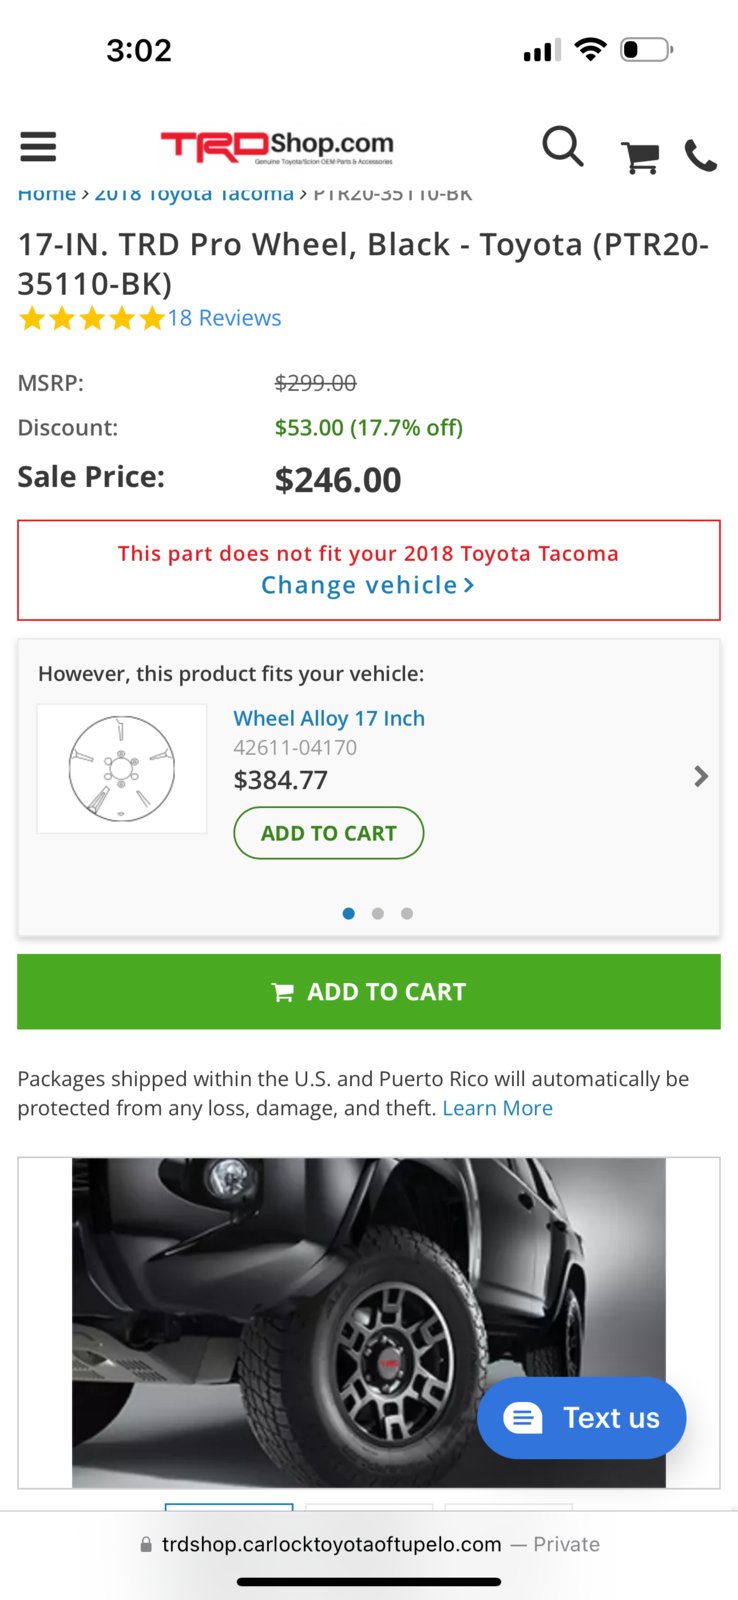Add Wheel Alloy 17 Inch to cart

pyautogui.click(x=329, y=833)
